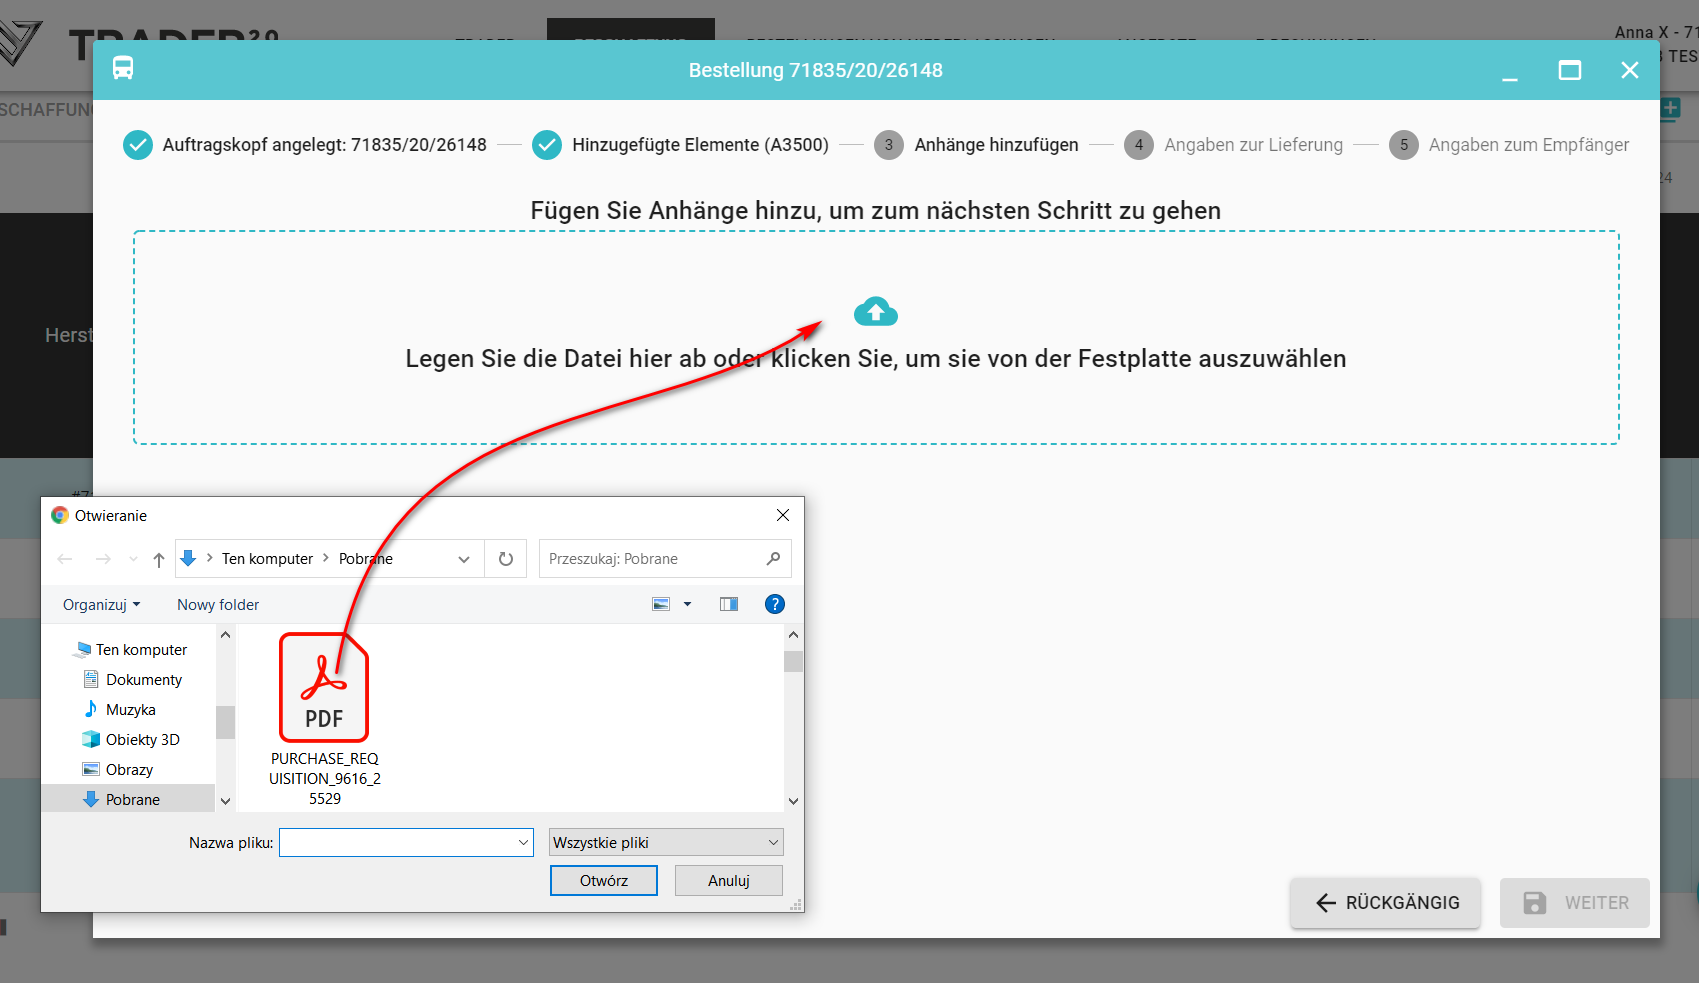This screenshot has width=1699, height=983.
Task: Click the search magnifier in Pobrane search
Action: coord(773,559)
